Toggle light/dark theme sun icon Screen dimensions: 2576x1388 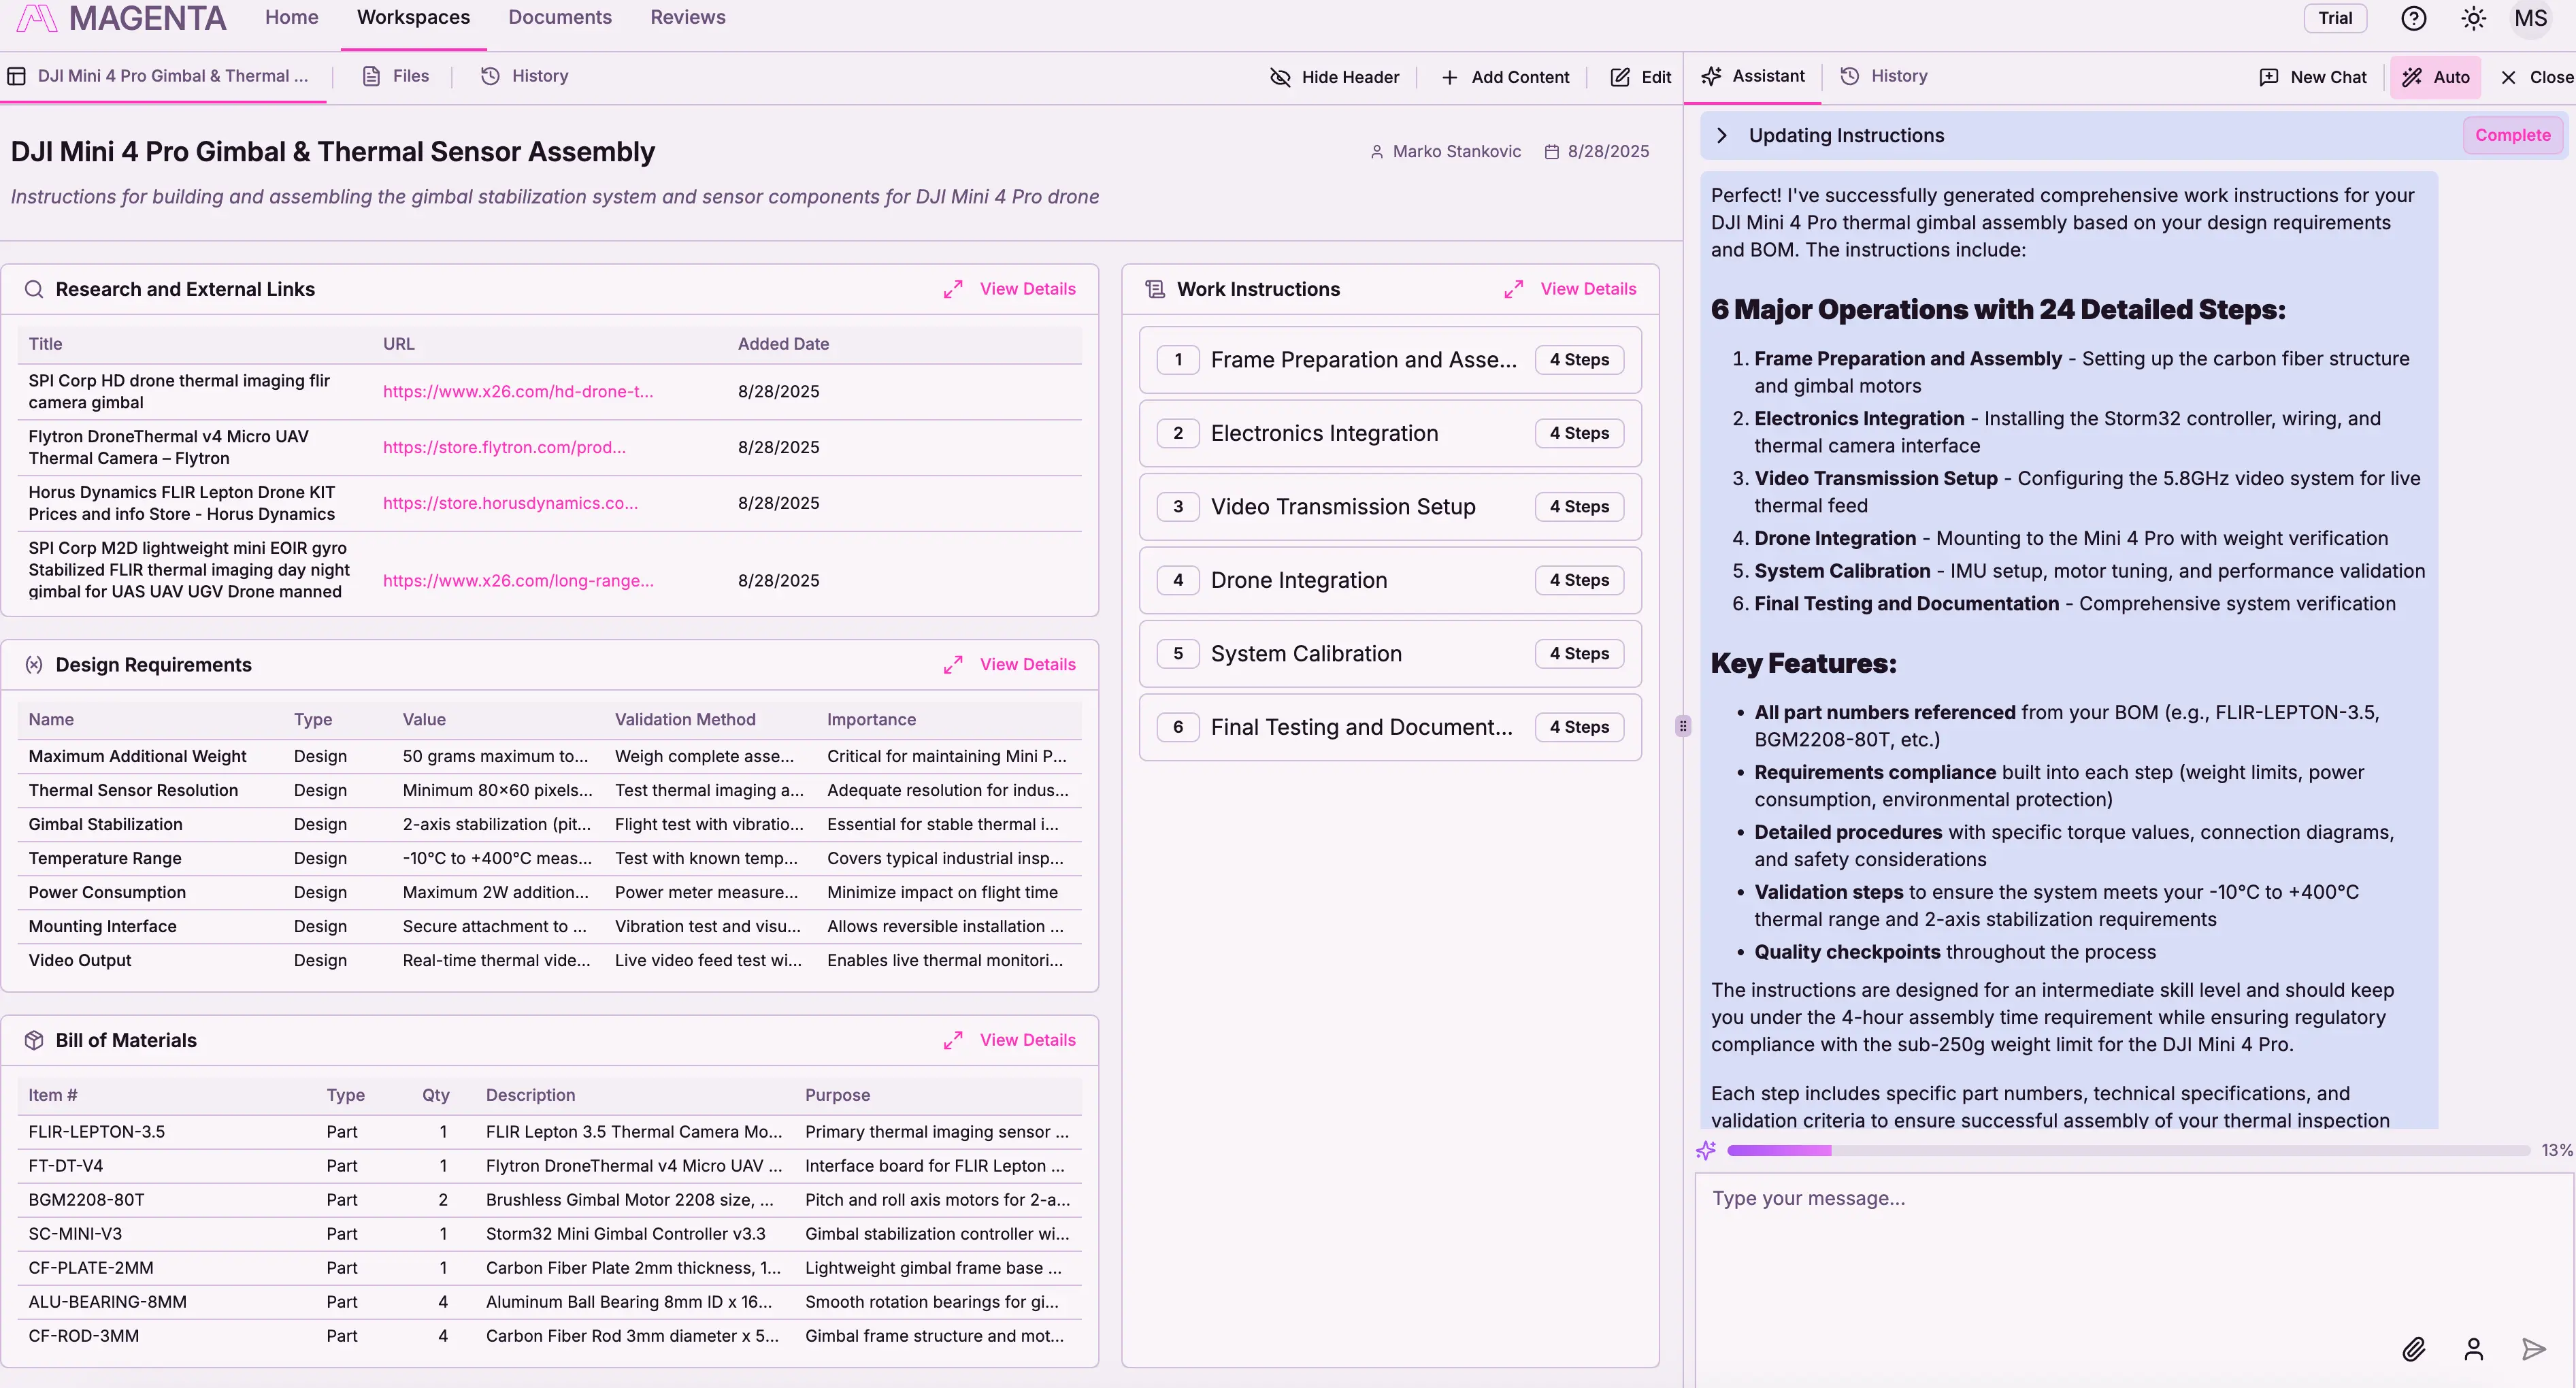[x=2473, y=18]
